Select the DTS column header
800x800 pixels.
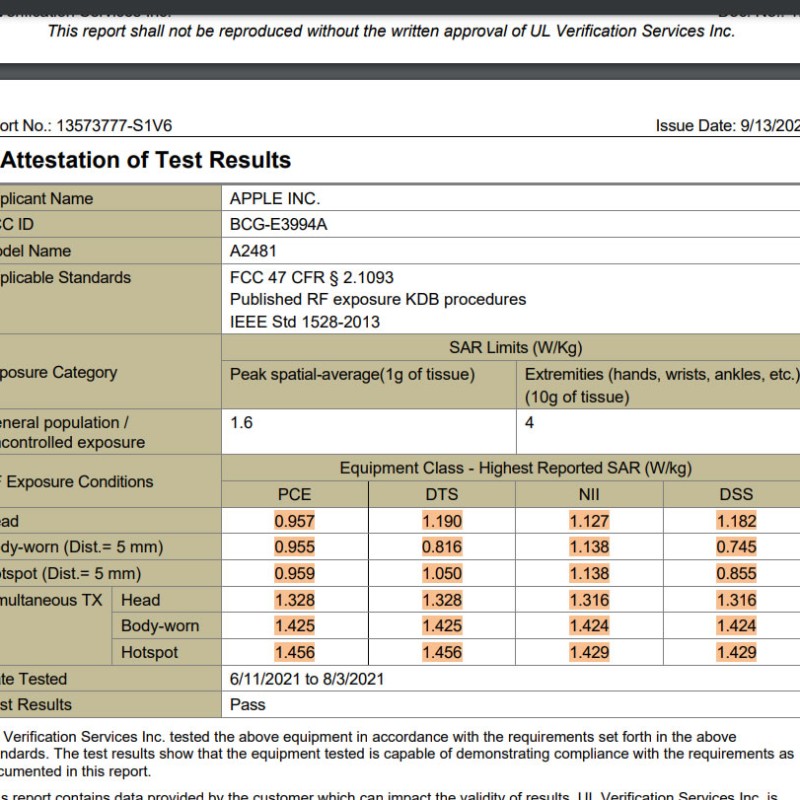tap(442, 494)
